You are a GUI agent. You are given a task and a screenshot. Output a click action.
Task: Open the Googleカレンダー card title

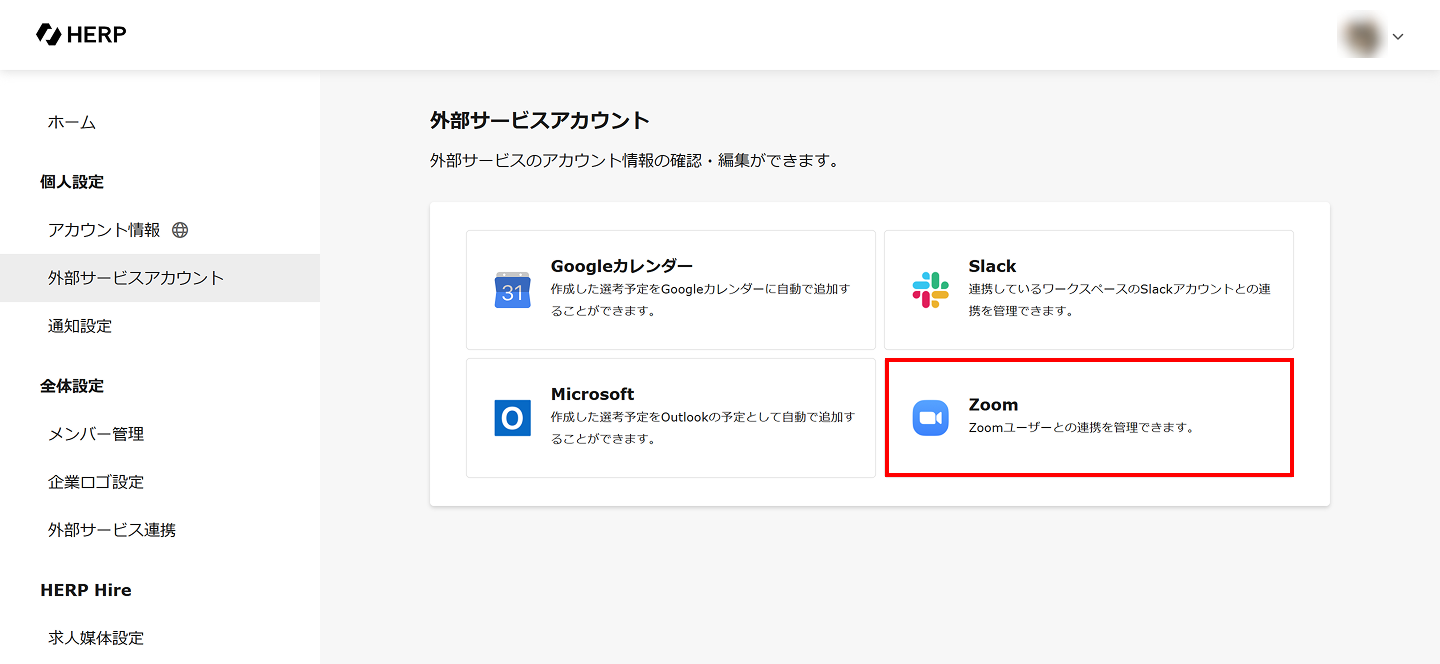point(622,266)
